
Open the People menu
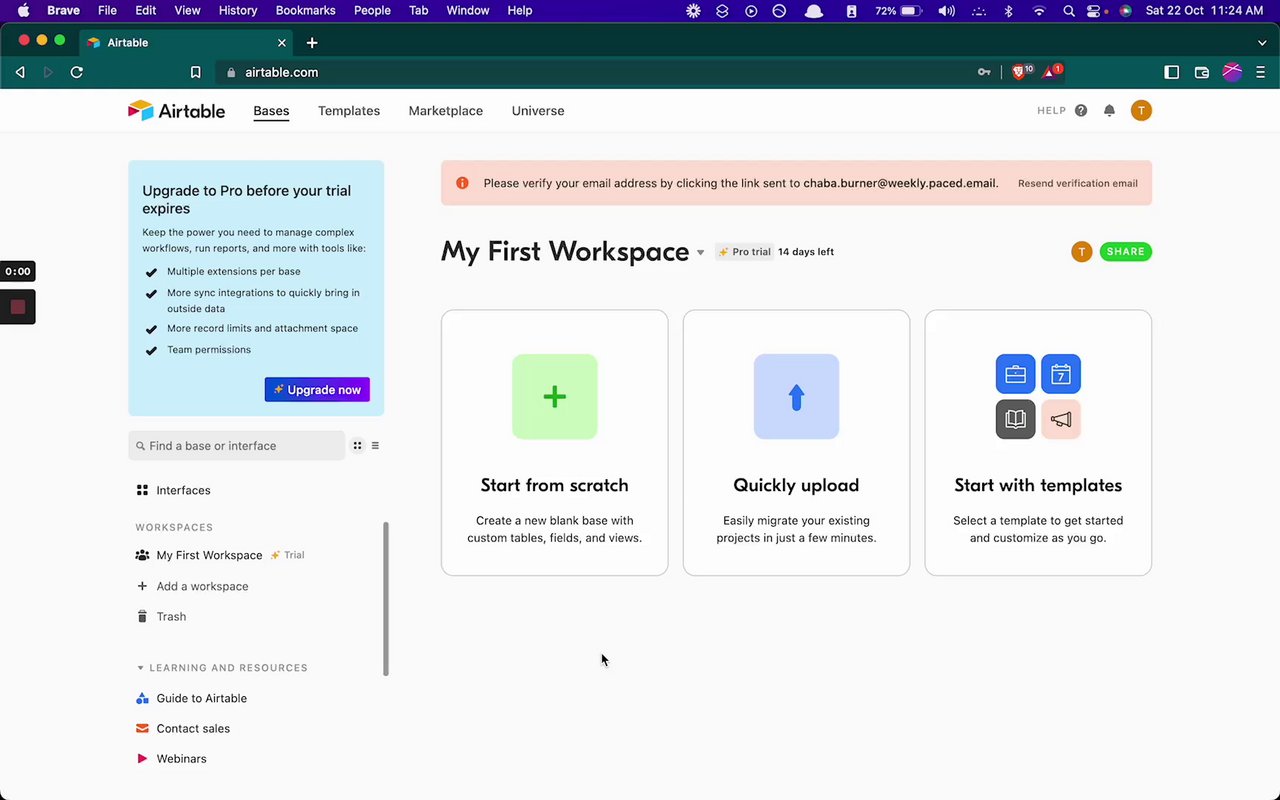coord(372,11)
